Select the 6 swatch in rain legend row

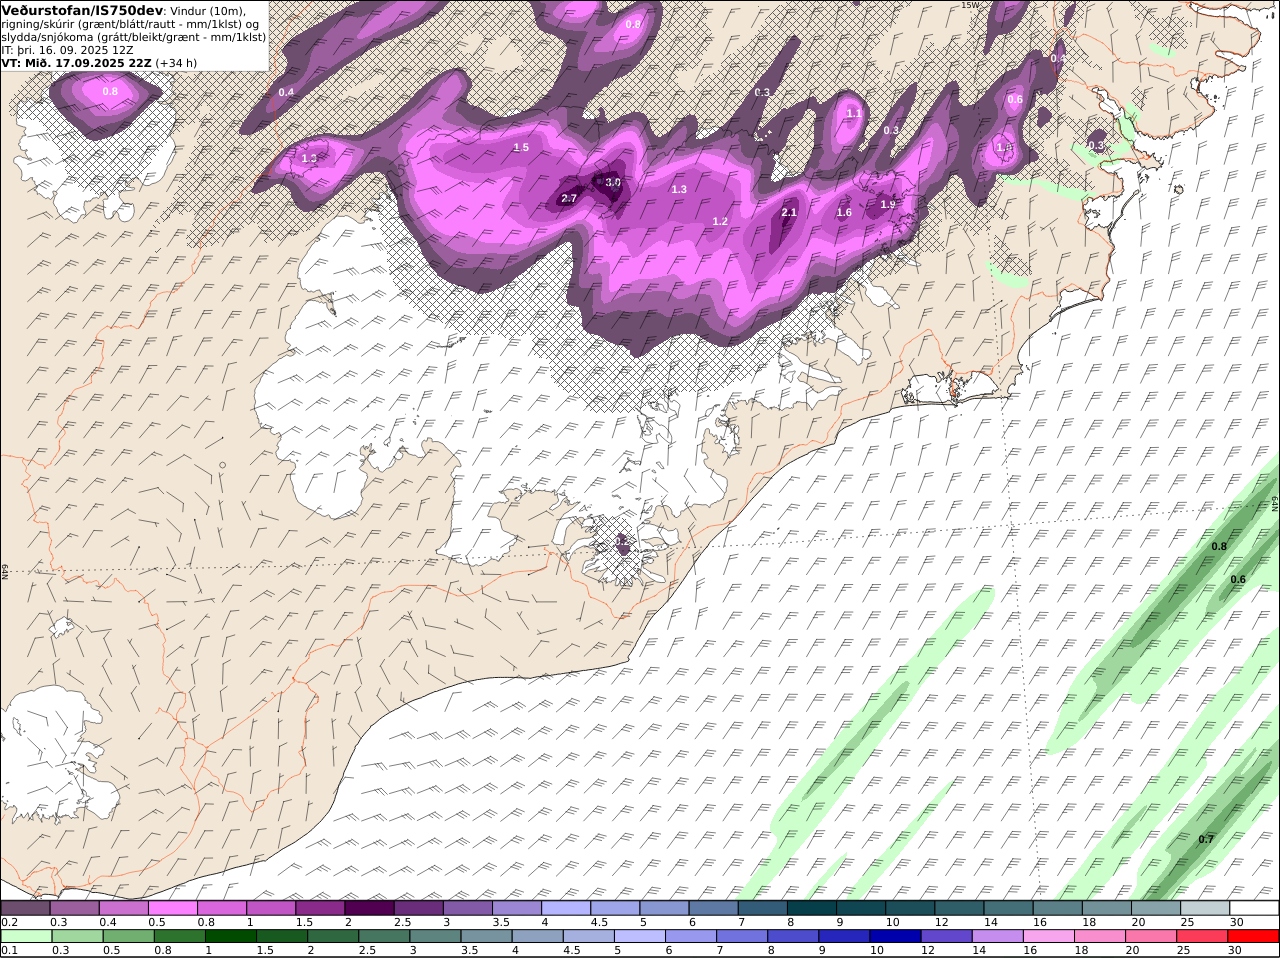pos(690,936)
